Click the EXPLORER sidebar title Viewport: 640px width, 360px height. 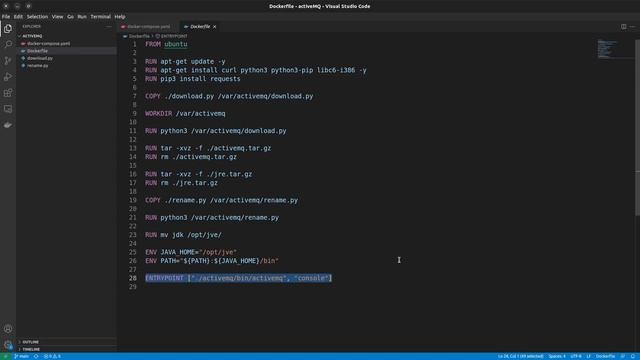click(31, 27)
